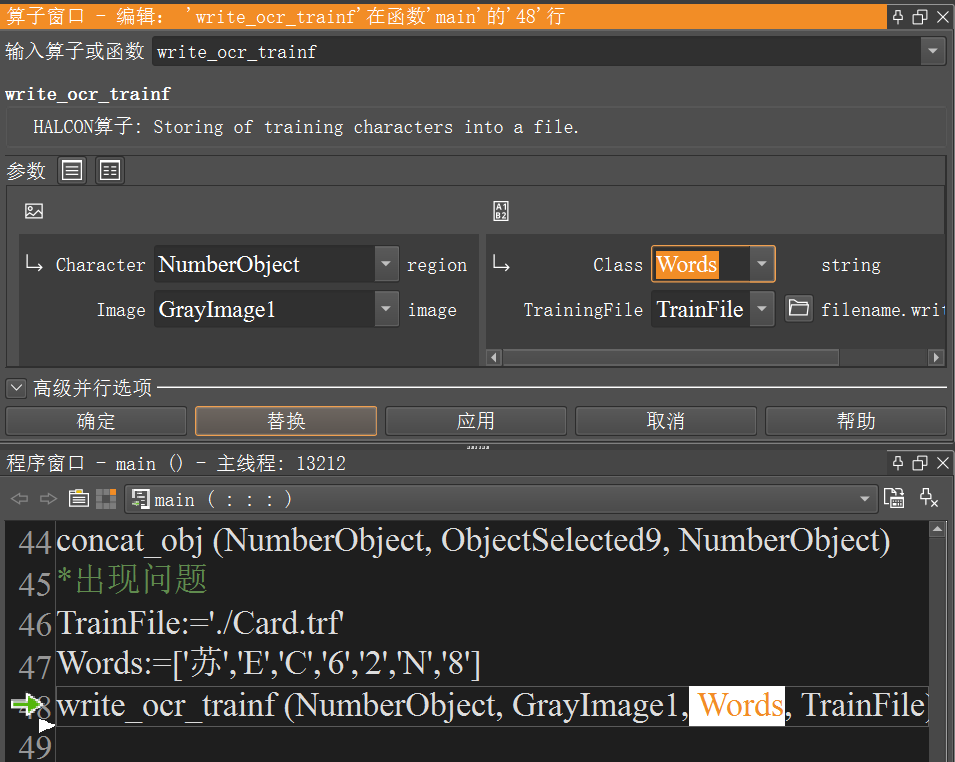Pin the program window with pushpin icon
The width and height of the screenshot is (955, 762).
[x=898, y=463]
